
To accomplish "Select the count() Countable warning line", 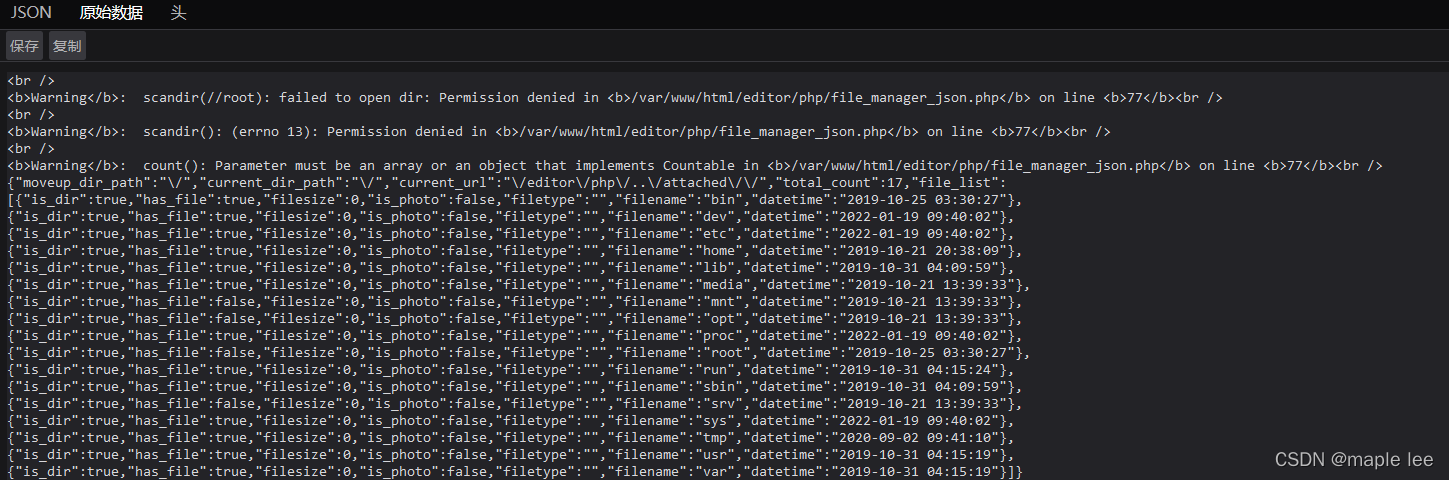I will click(695, 166).
